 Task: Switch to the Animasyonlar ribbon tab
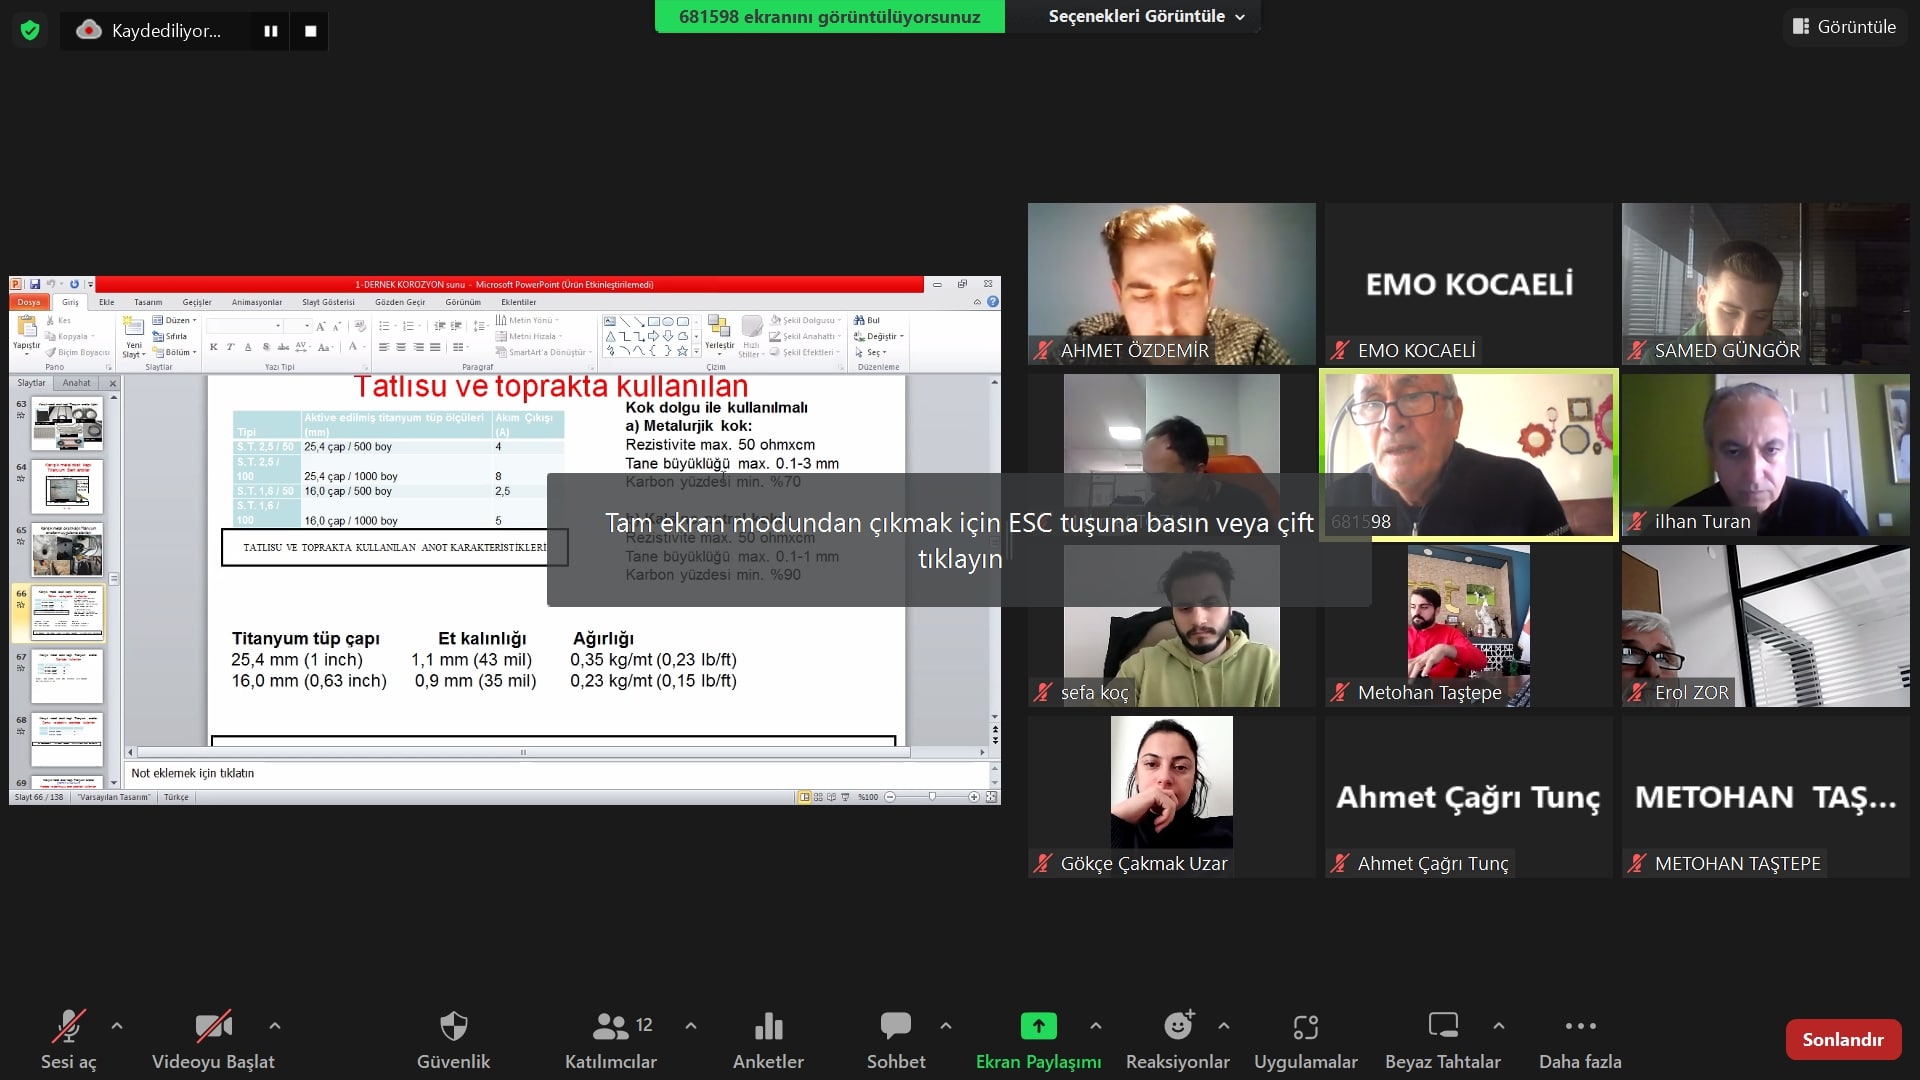257,302
